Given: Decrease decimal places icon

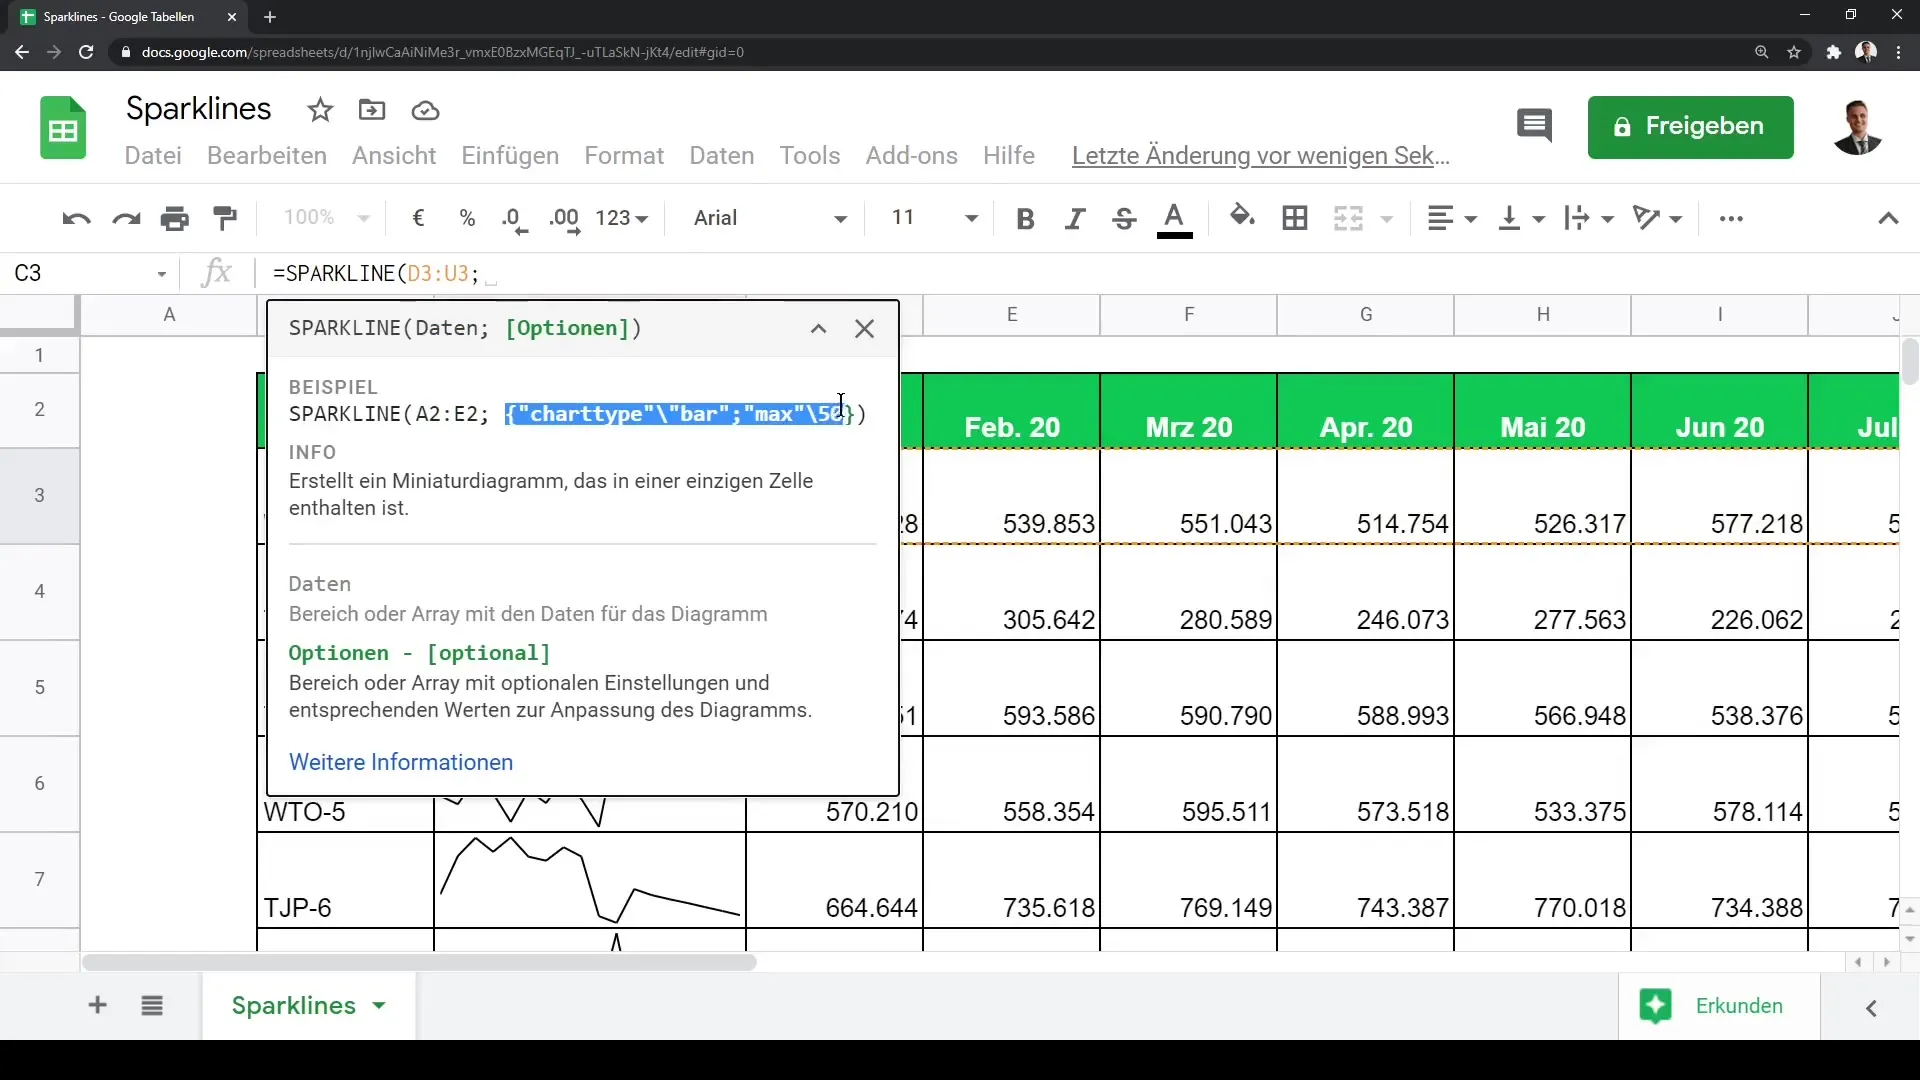Looking at the screenshot, I should pos(515,219).
